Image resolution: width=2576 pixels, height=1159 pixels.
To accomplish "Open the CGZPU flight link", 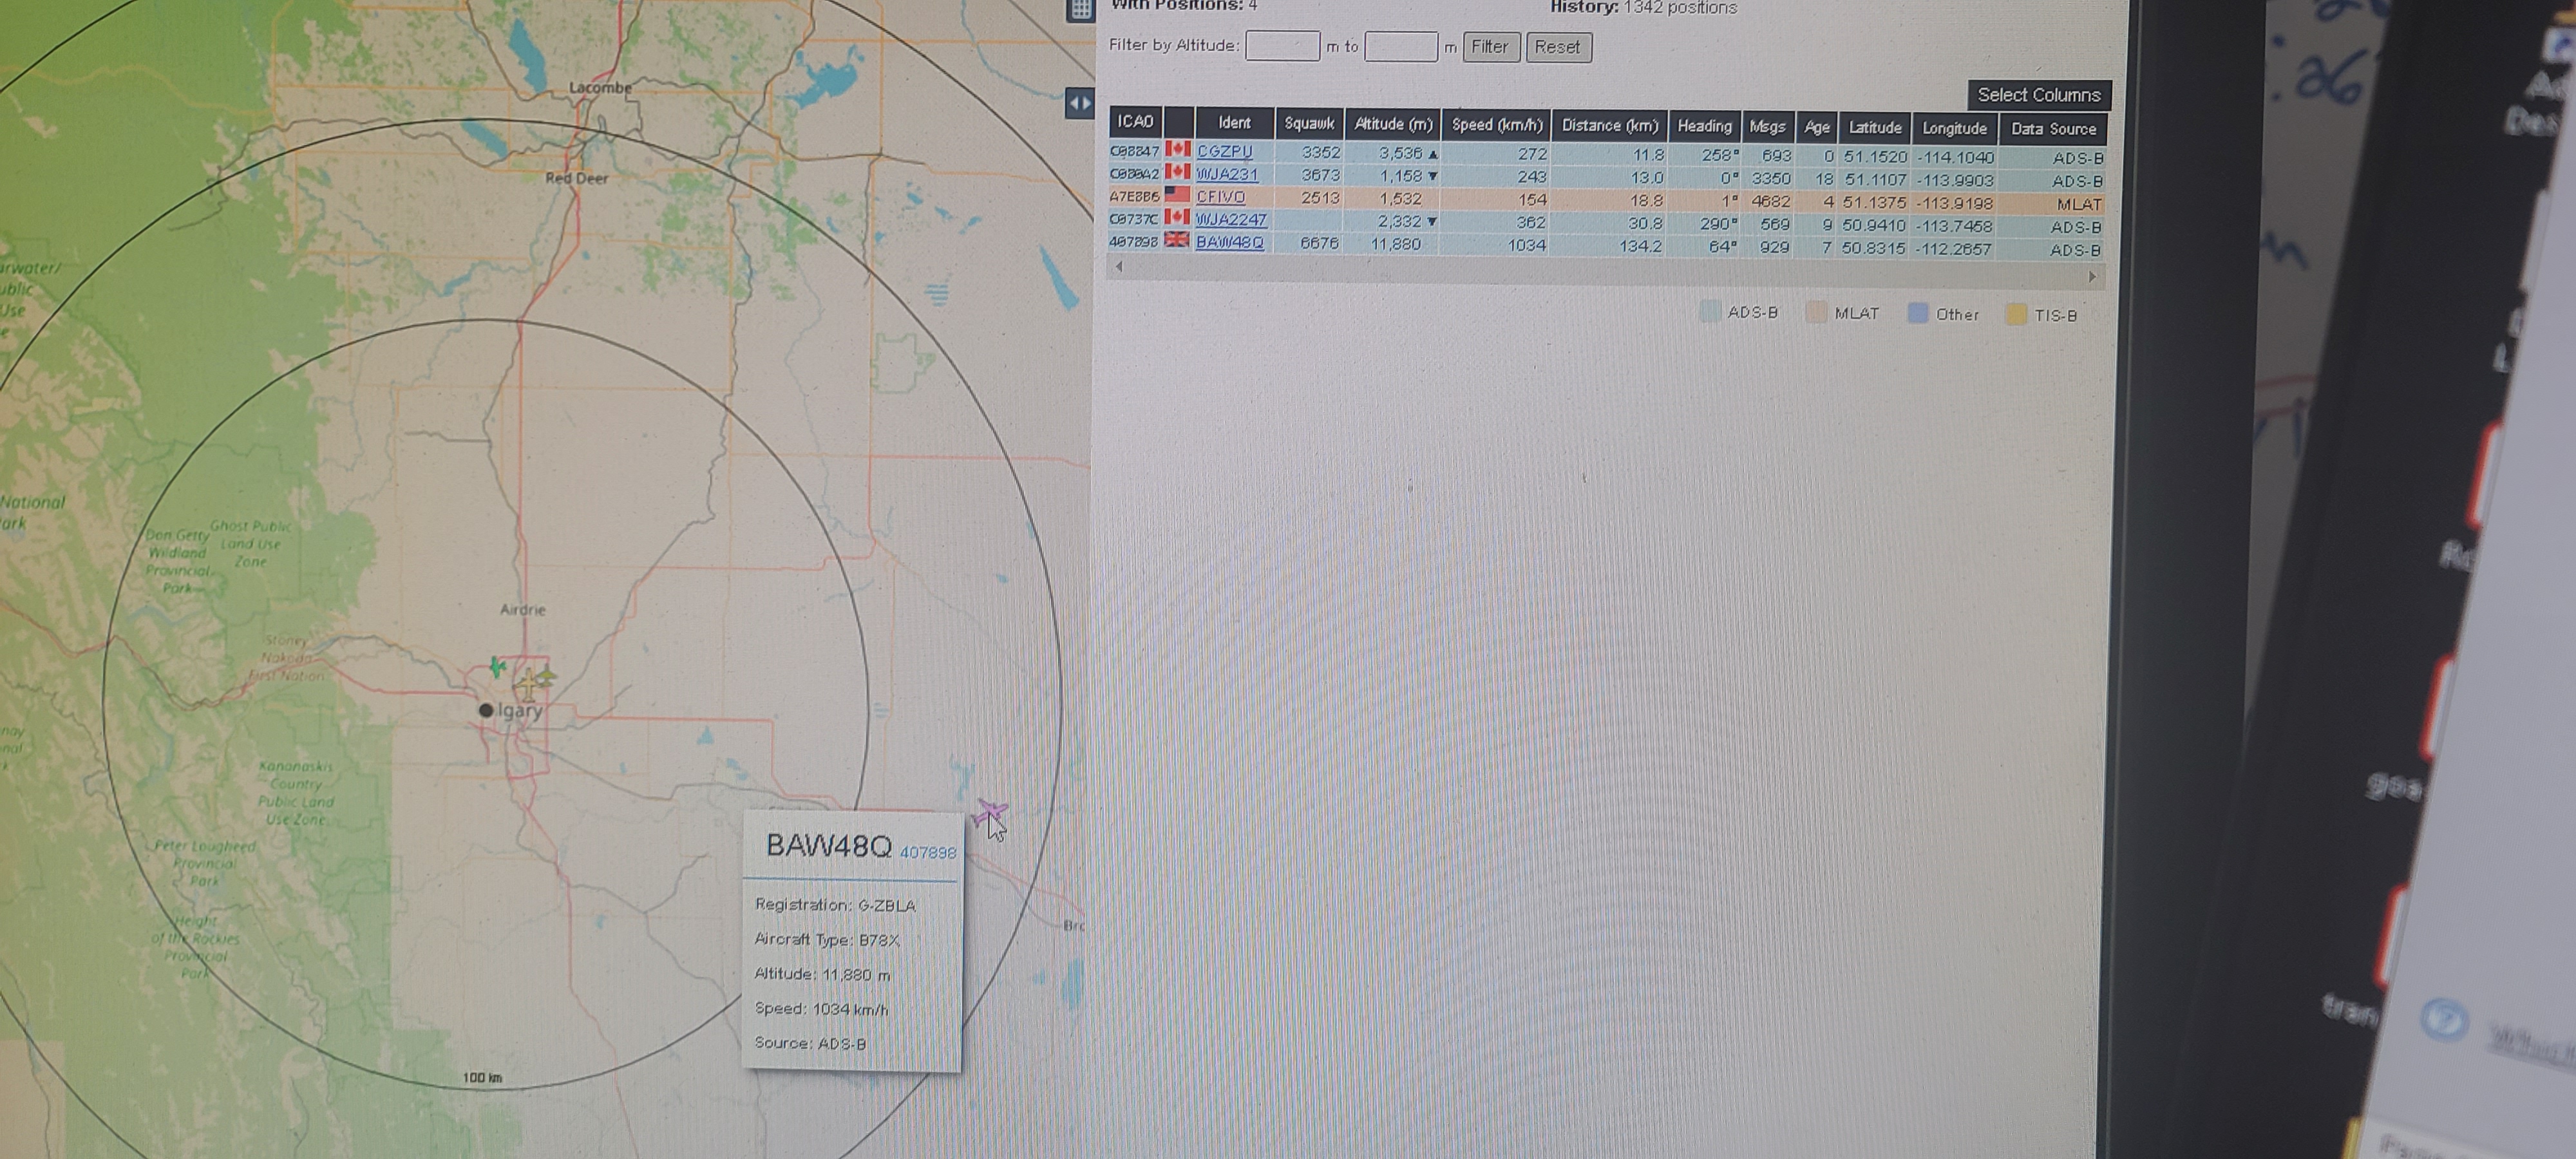I will [x=1224, y=151].
